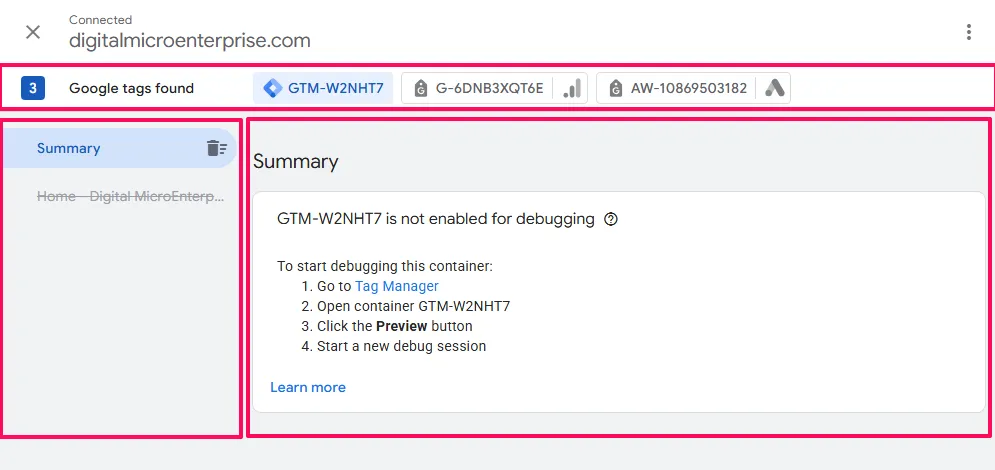Select the Home - Digital MicroEnterp... page entry
995x470 pixels.
[130, 196]
